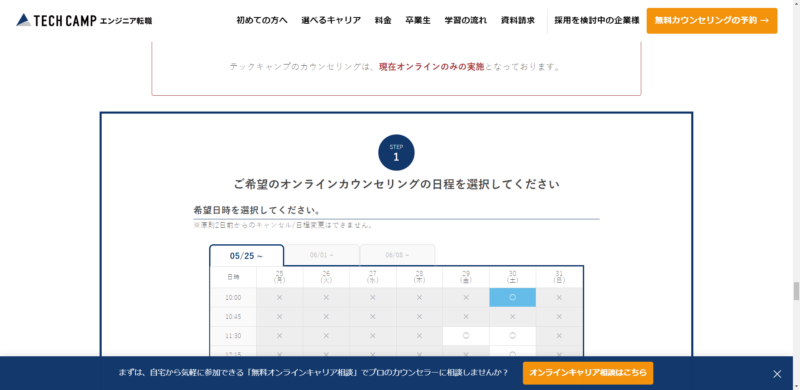Open the 料金 pricing page
The width and height of the screenshot is (800, 390).
[x=383, y=20]
